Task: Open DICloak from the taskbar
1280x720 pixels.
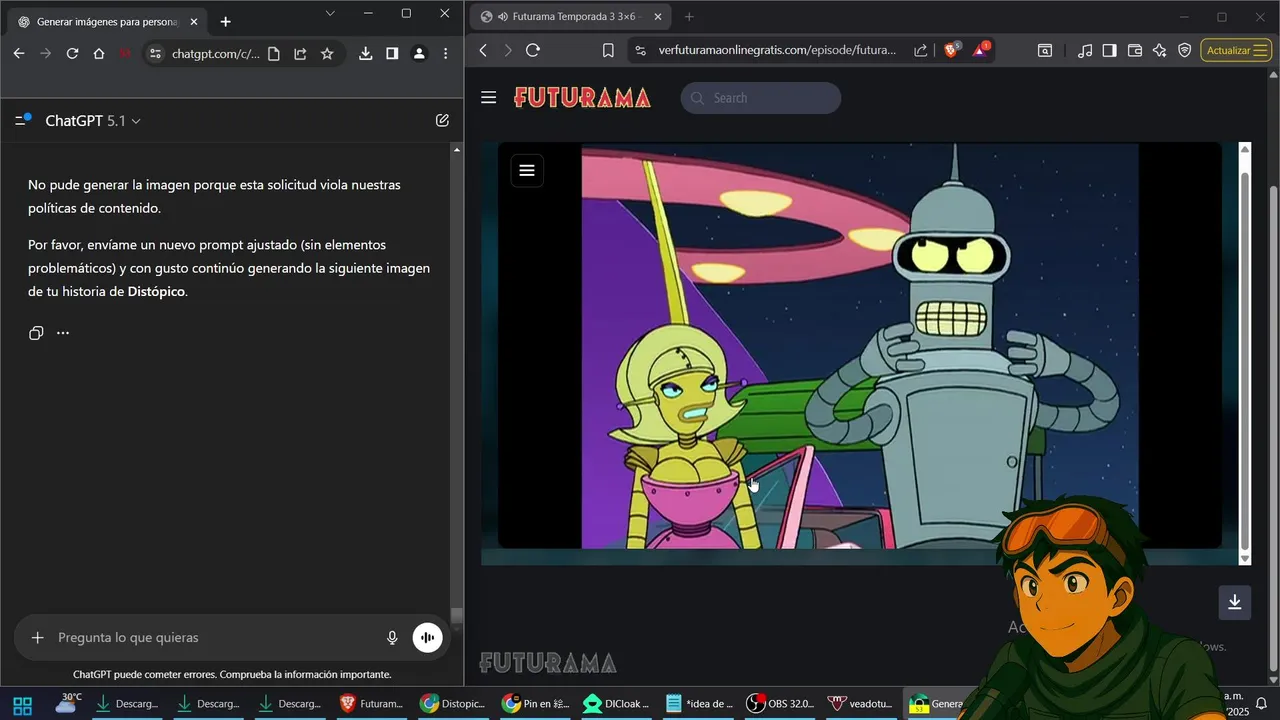Action: pyautogui.click(x=617, y=704)
